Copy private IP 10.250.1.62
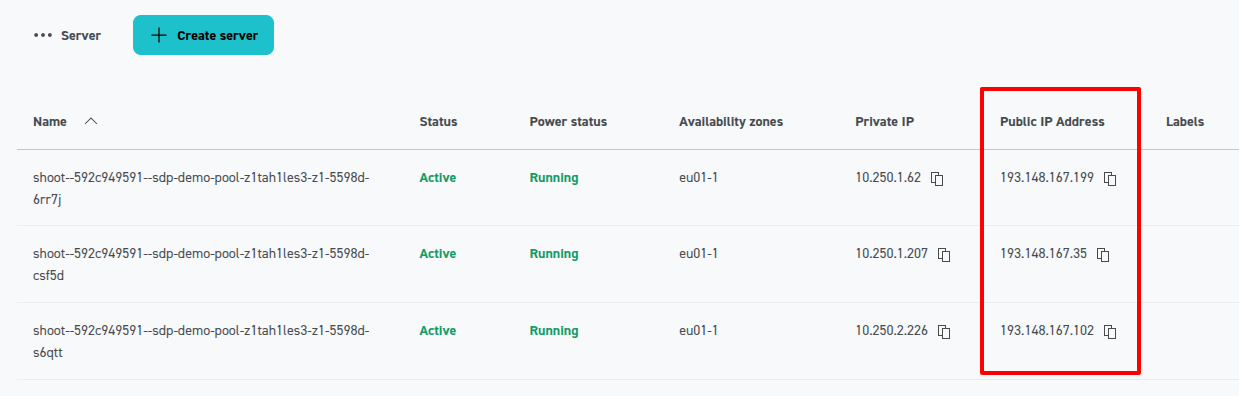Image resolution: width=1239 pixels, height=396 pixels. (x=938, y=179)
